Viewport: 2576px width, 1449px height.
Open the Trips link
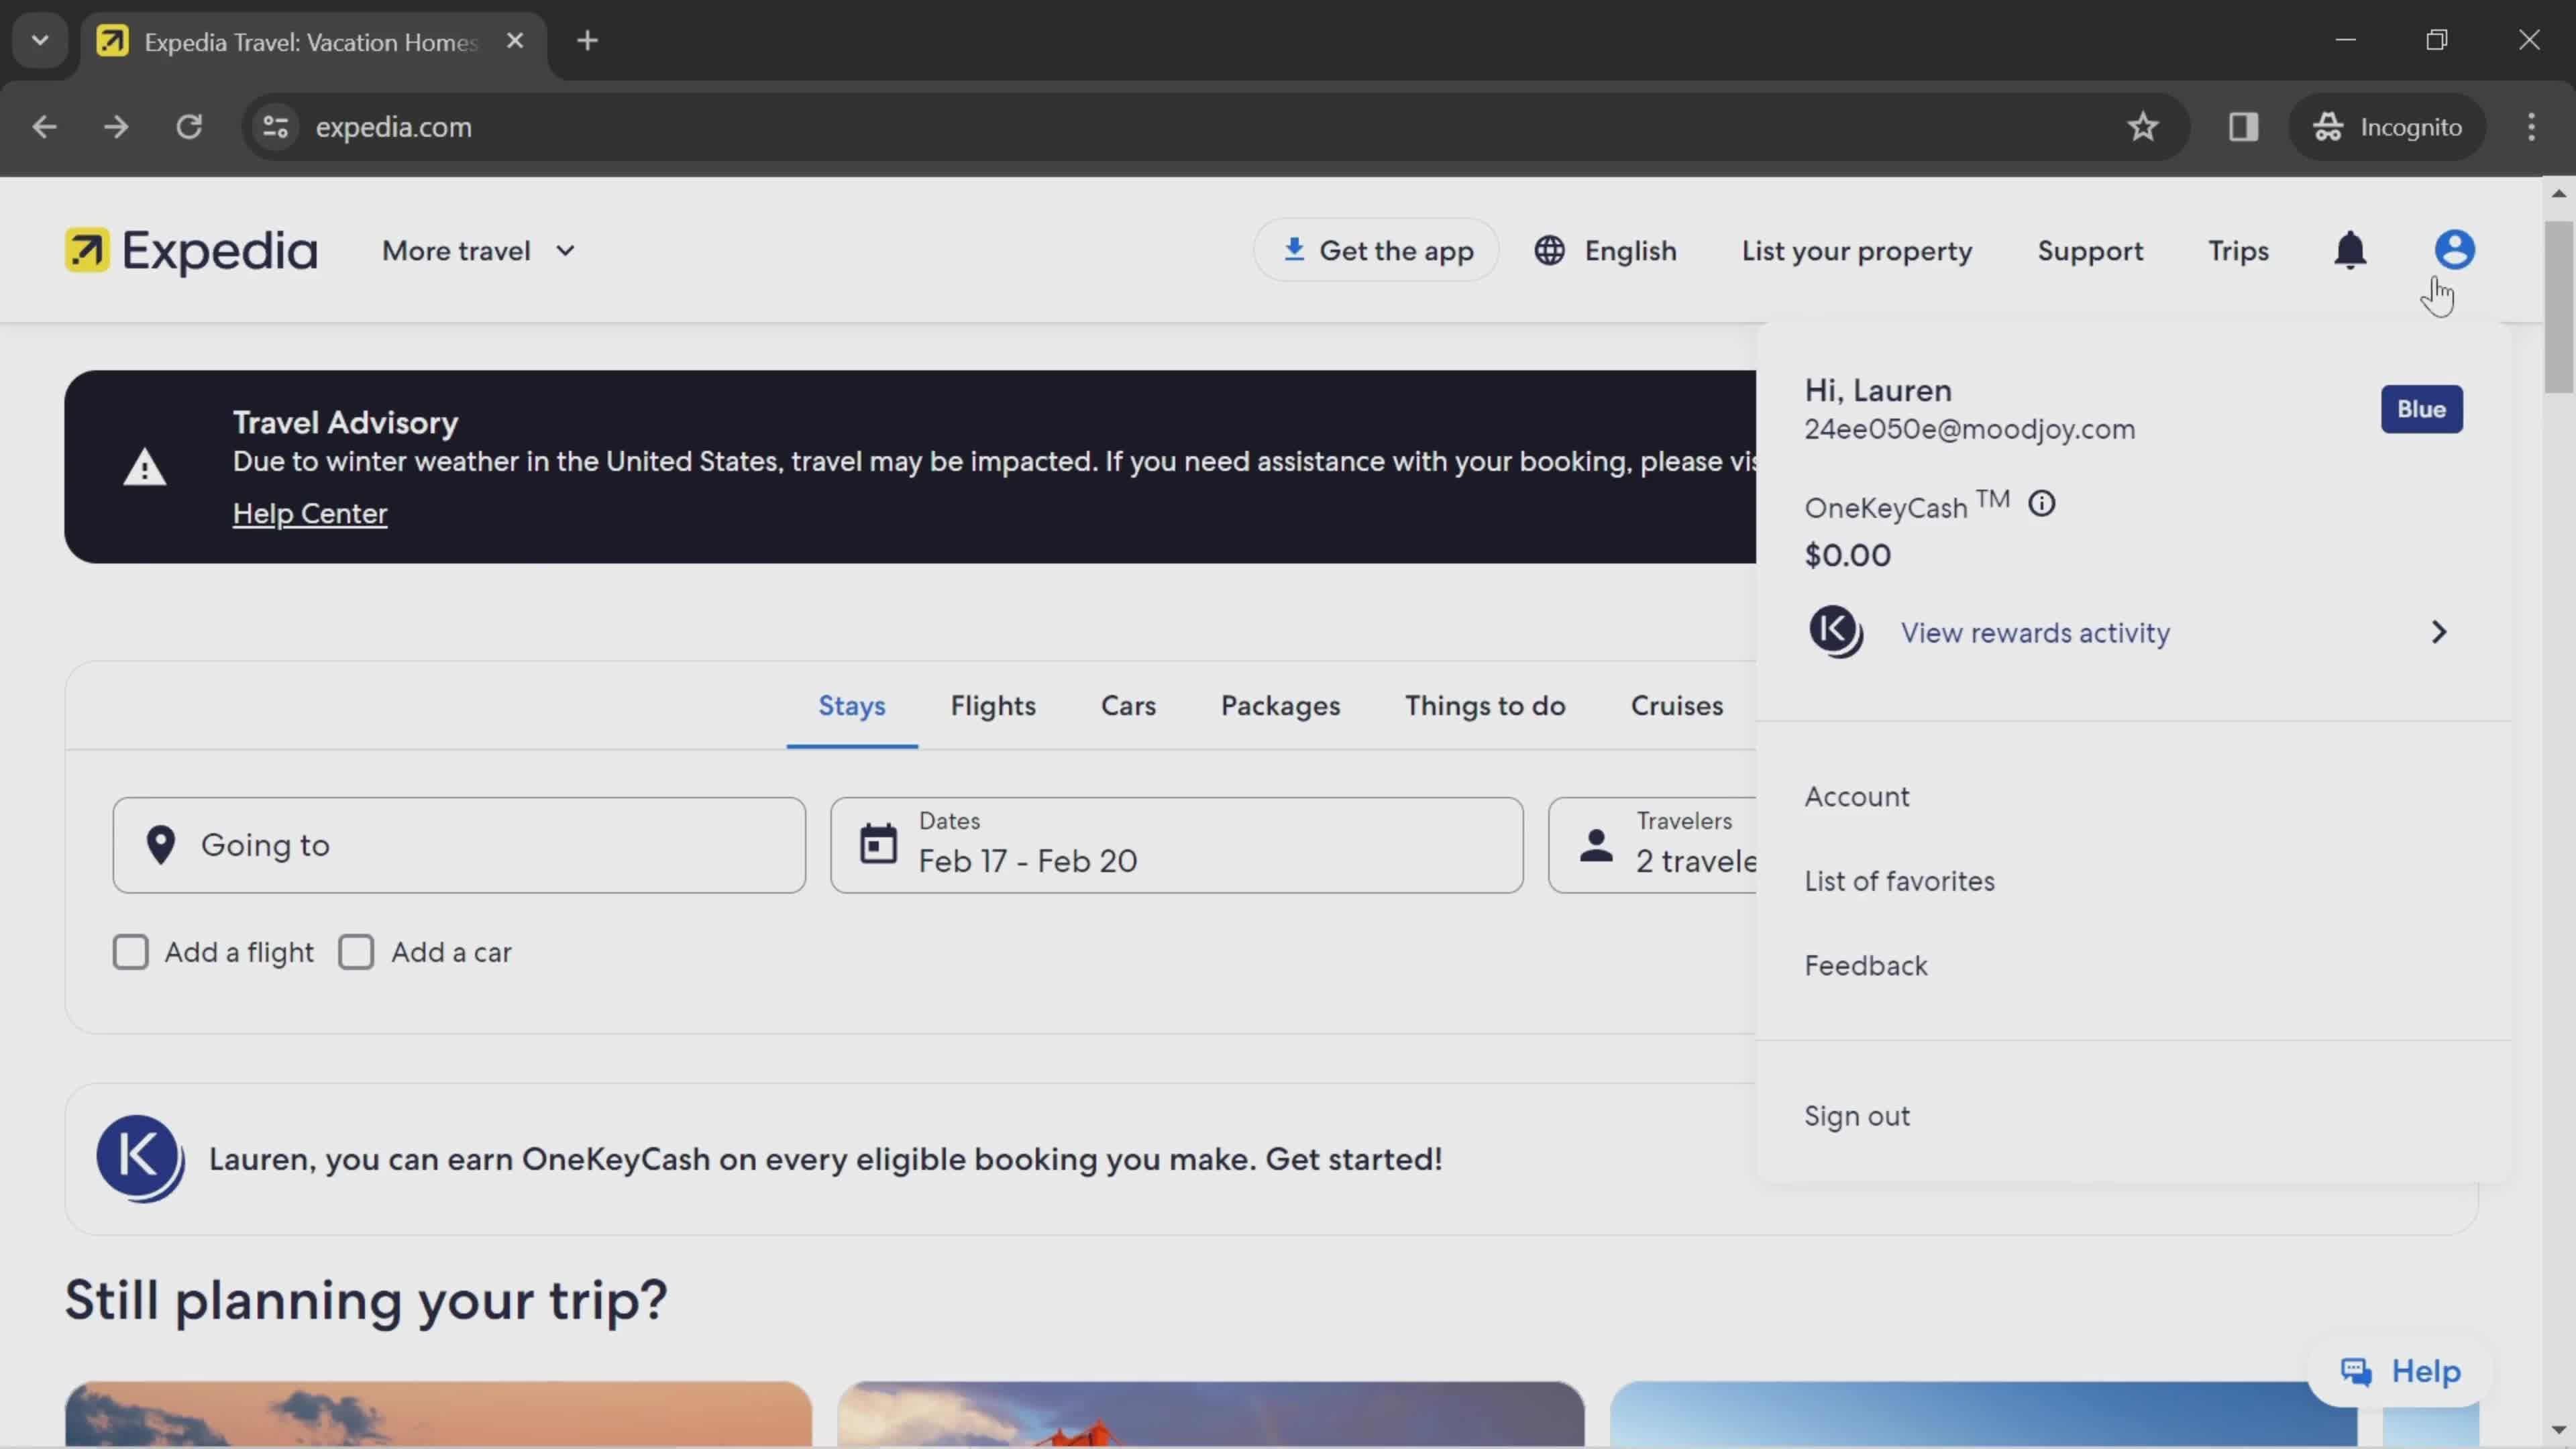click(x=2238, y=251)
